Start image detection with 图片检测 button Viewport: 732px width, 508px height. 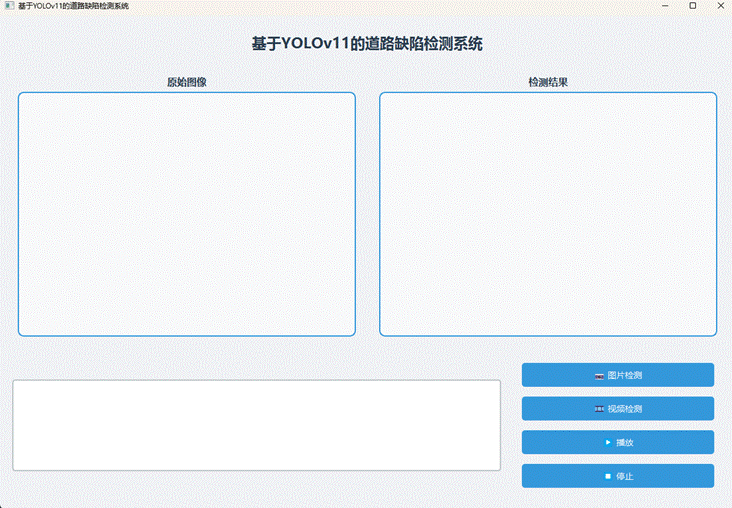click(618, 375)
